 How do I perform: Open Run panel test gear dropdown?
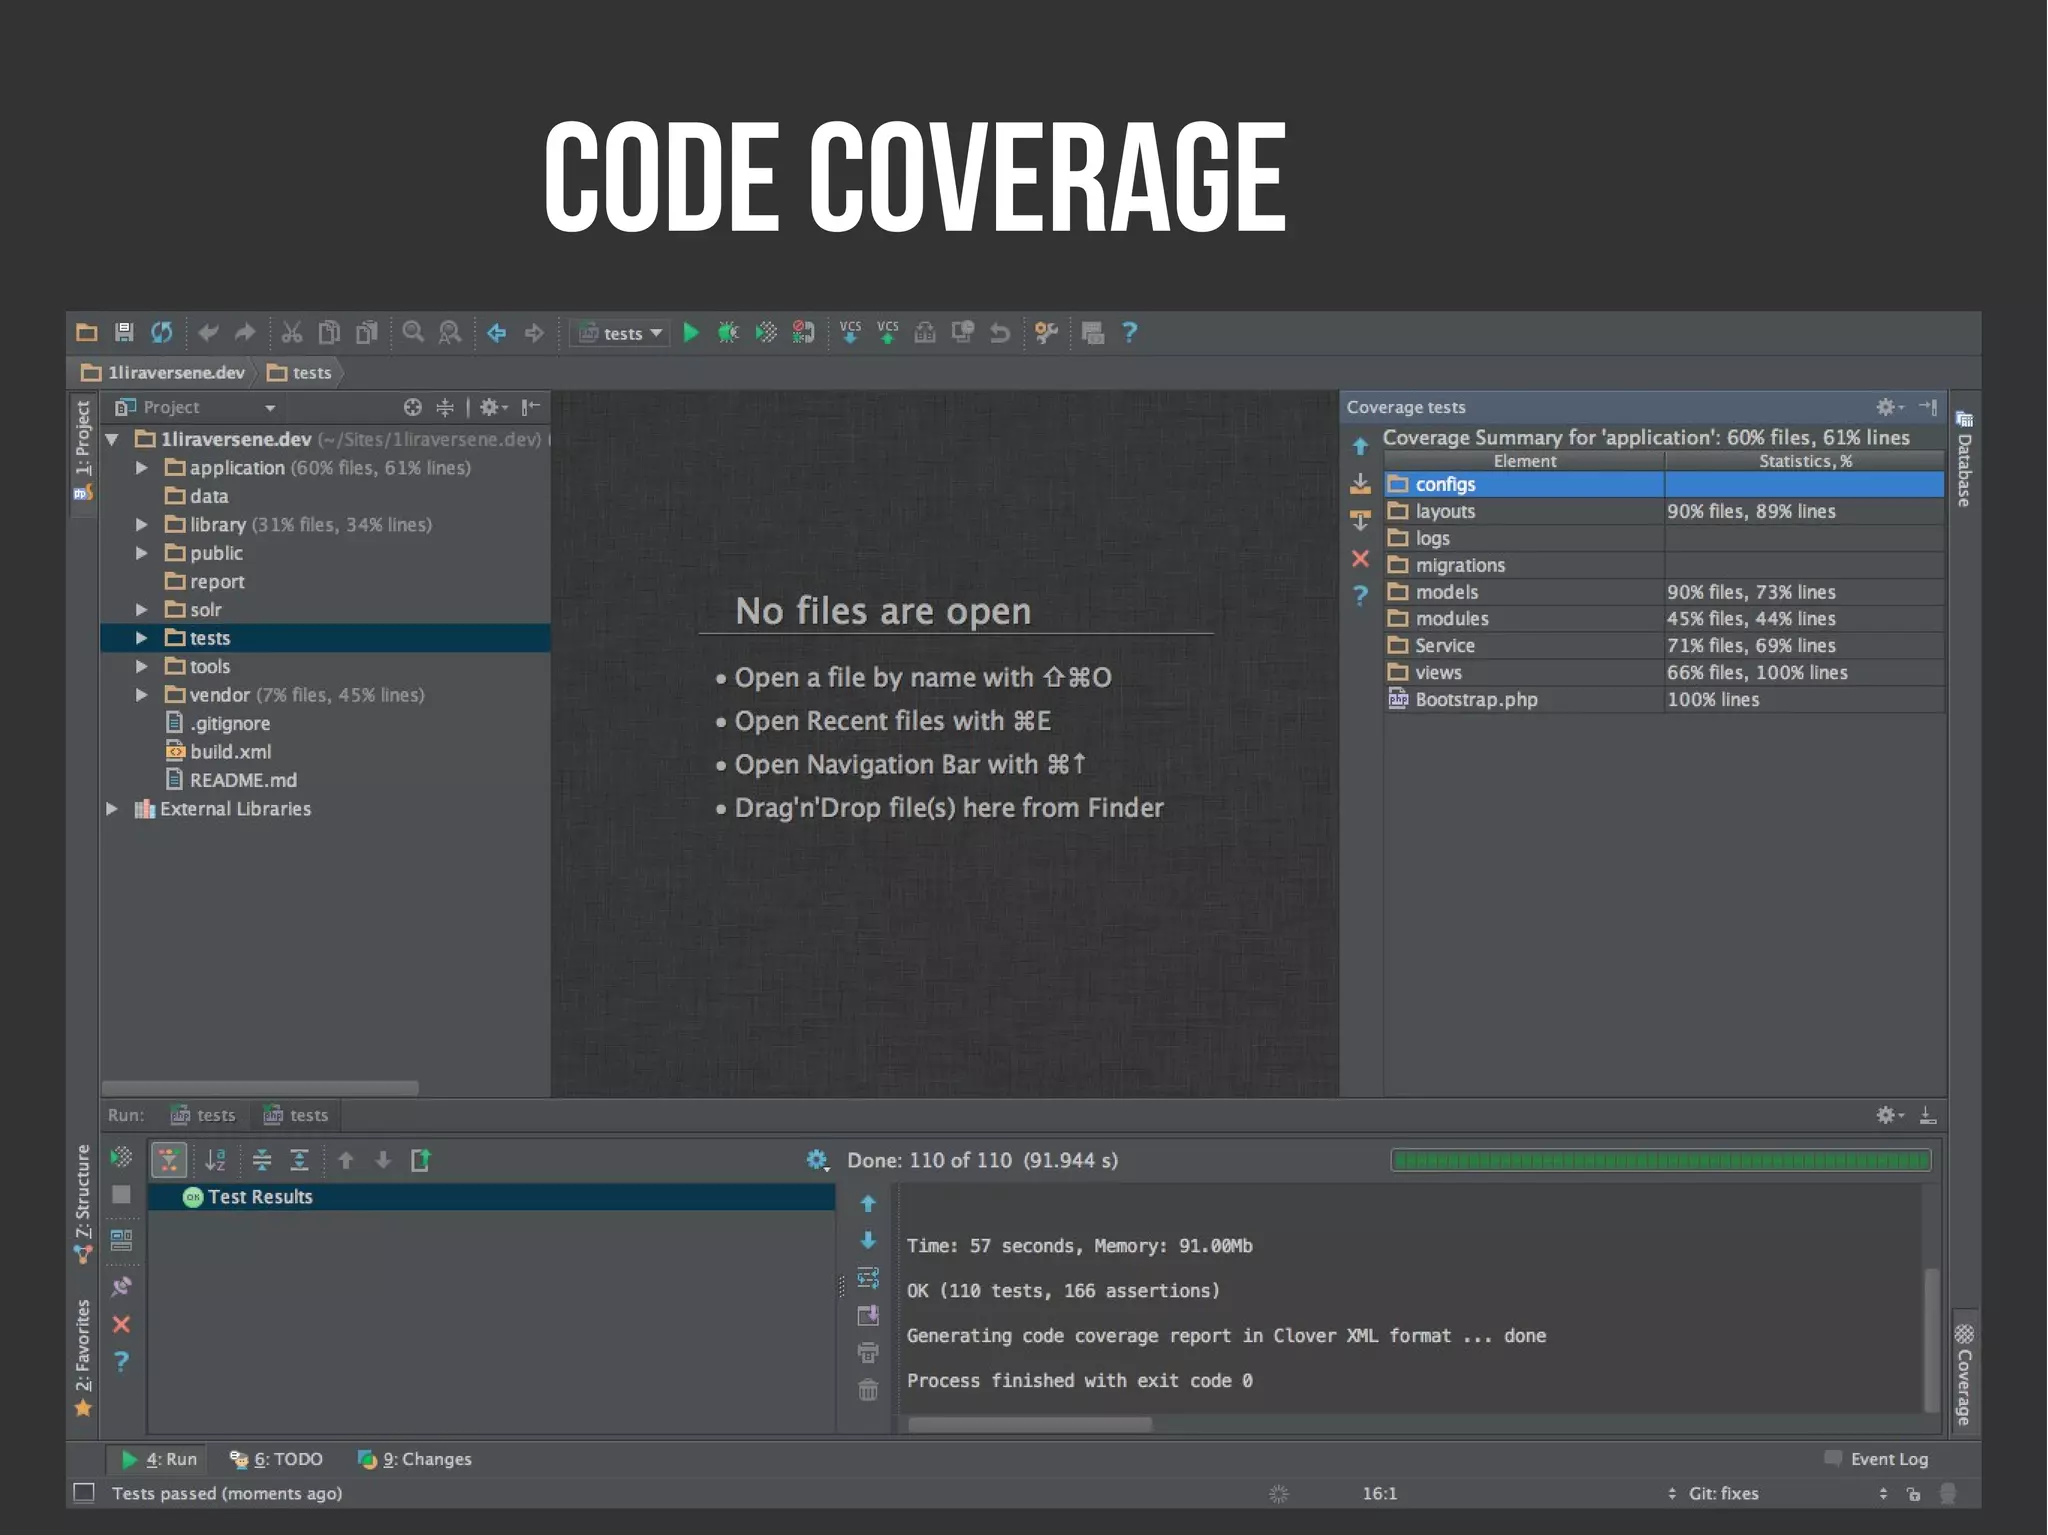click(818, 1160)
